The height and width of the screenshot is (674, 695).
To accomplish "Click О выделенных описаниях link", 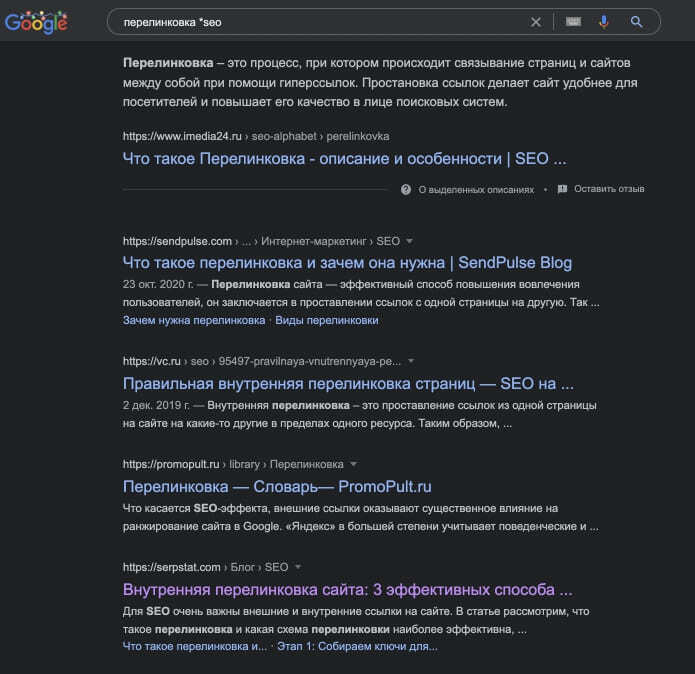I will 476,190.
